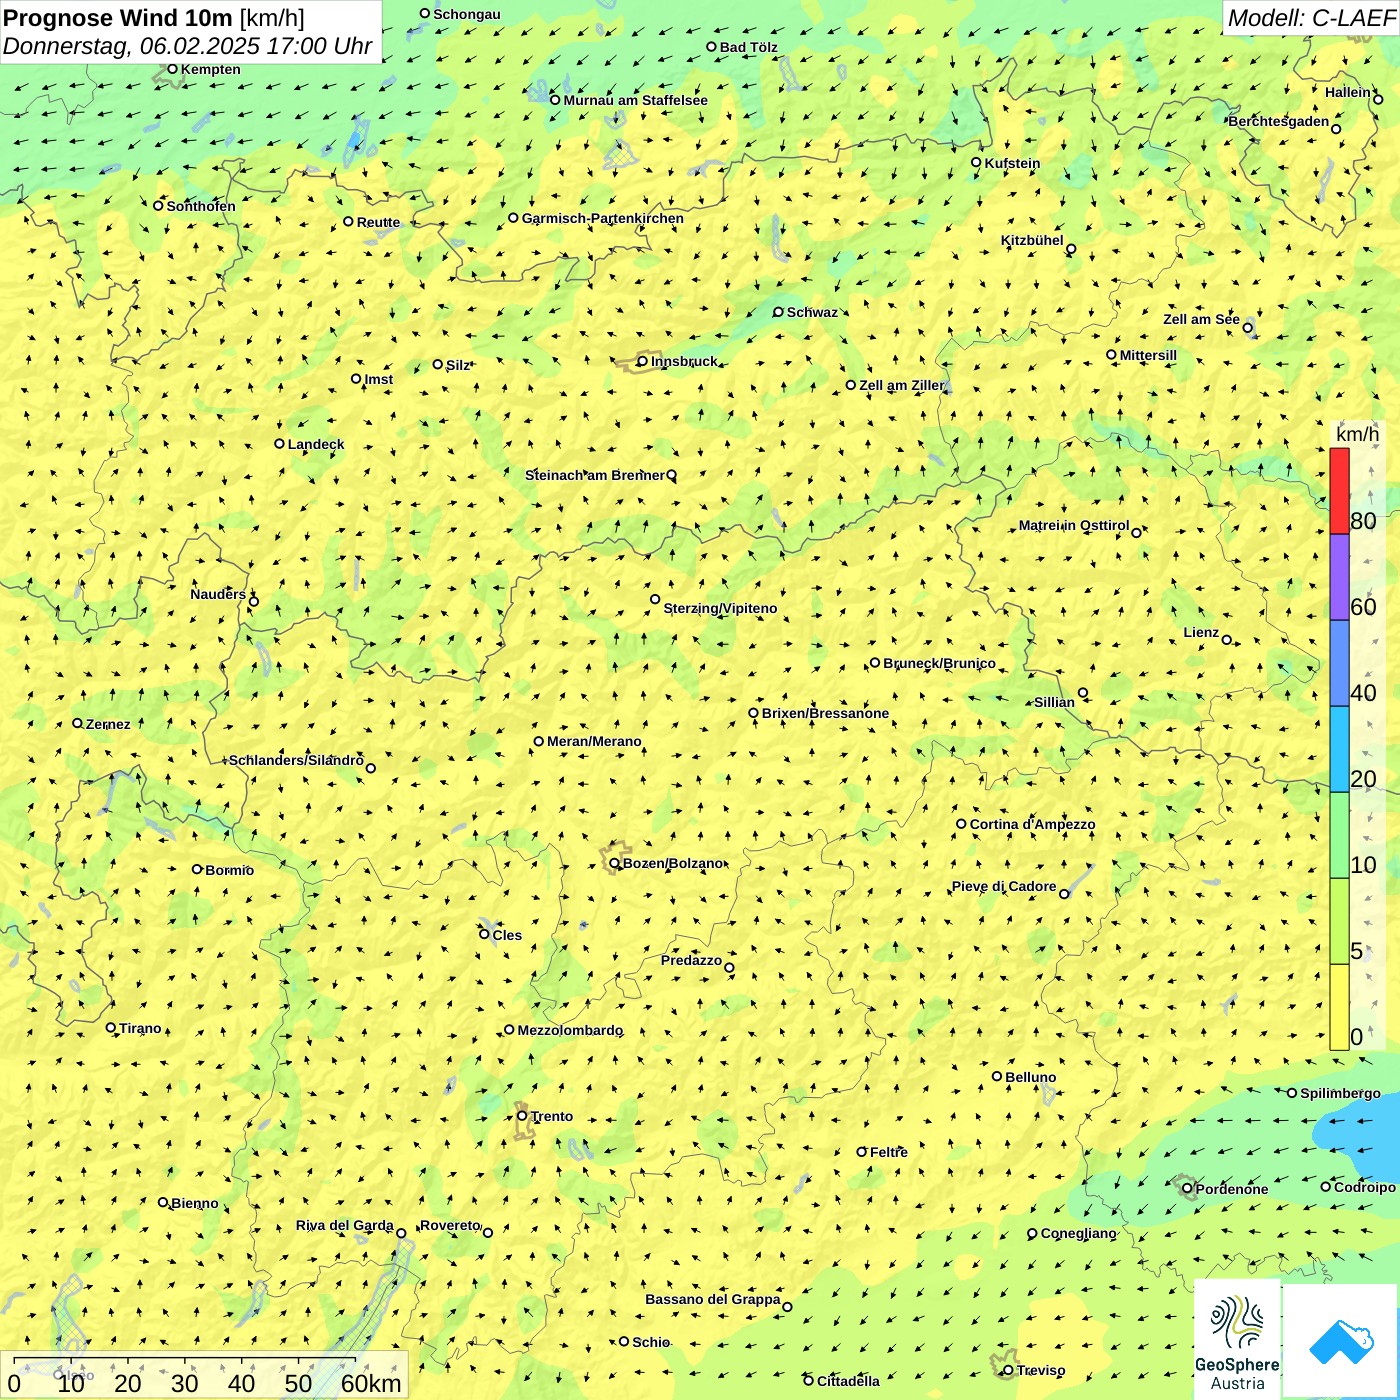Select the 'Berchtesgaden' label
This screenshot has width=1400, height=1400.
pos(1279,121)
